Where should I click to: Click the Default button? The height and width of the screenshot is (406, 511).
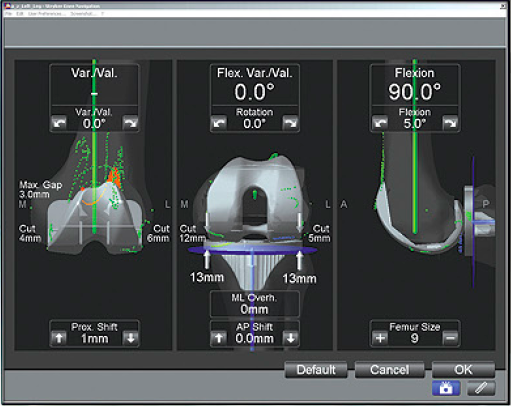316,370
